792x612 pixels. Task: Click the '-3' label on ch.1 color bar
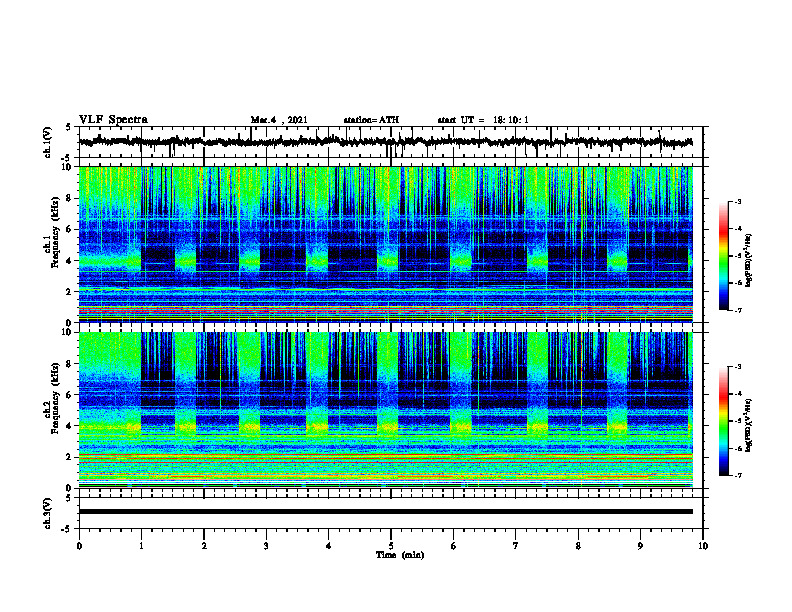coord(738,201)
